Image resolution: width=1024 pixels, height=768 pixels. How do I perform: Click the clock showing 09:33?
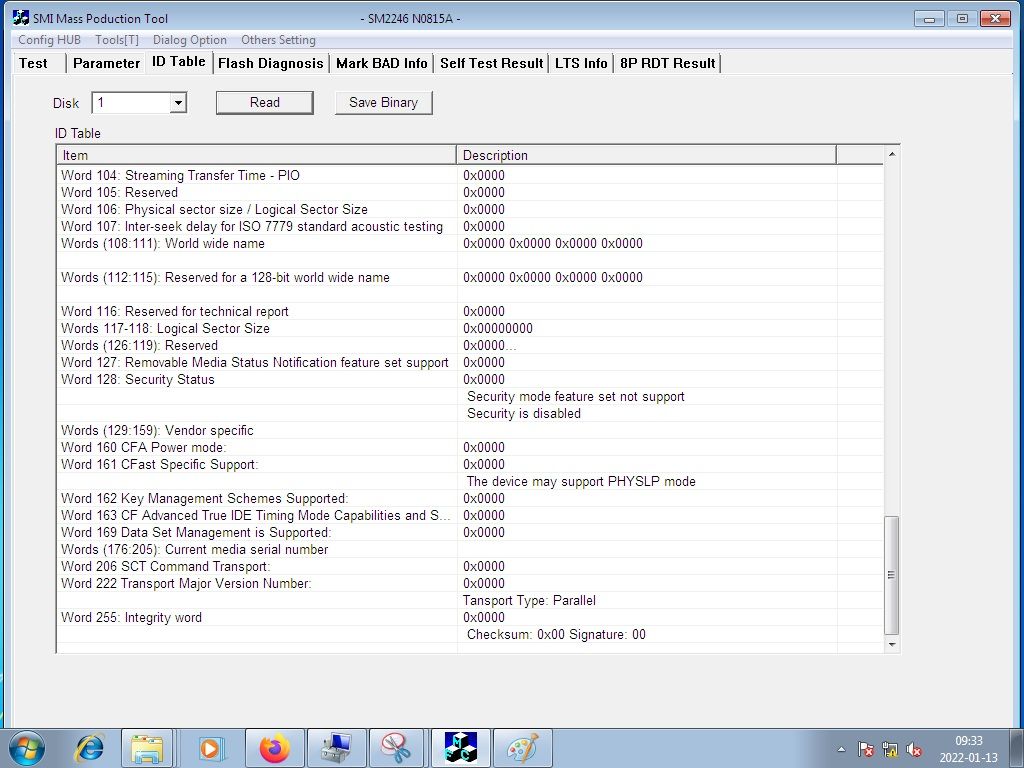pyautogui.click(x=968, y=741)
